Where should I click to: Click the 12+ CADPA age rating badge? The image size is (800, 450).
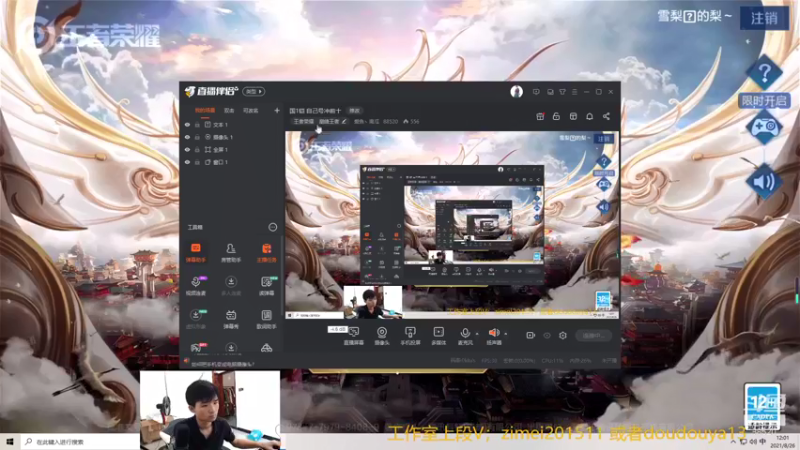(762, 407)
